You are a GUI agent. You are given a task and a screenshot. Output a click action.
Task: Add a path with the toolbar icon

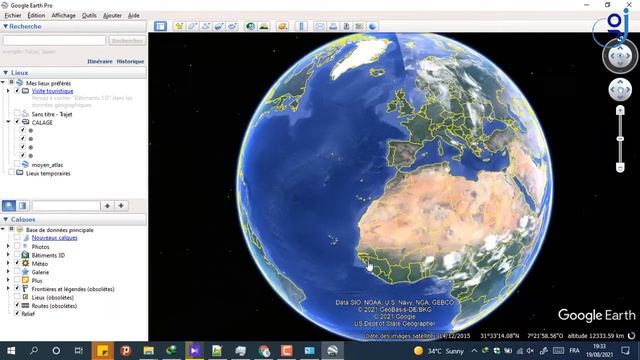(x=205, y=26)
